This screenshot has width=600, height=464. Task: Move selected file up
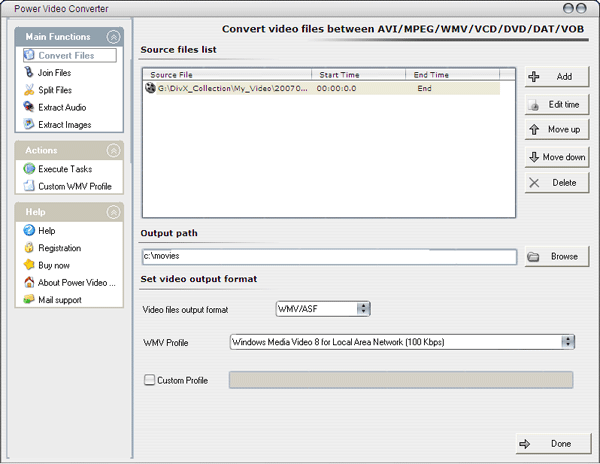tap(557, 129)
